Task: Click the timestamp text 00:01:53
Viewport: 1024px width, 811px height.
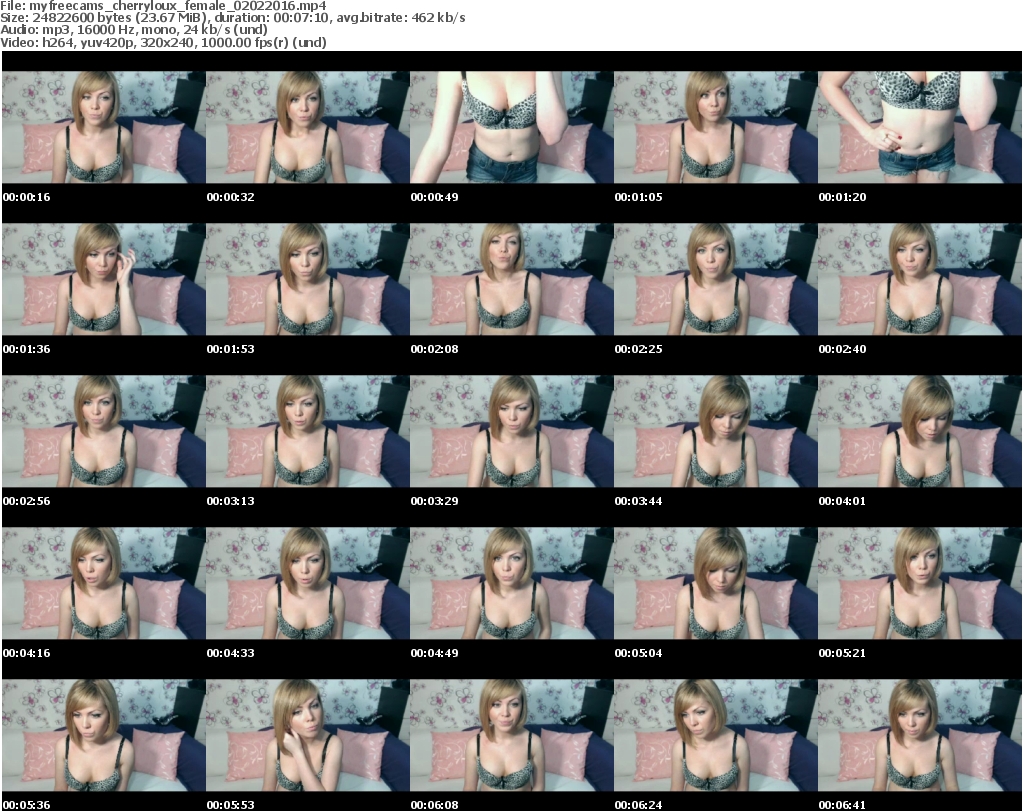Action: [x=231, y=349]
